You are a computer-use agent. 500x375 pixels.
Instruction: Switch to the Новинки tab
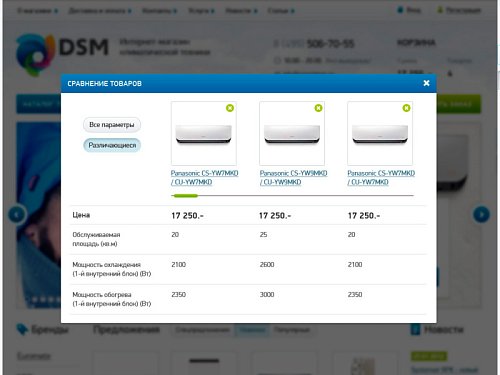(x=252, y=330)
